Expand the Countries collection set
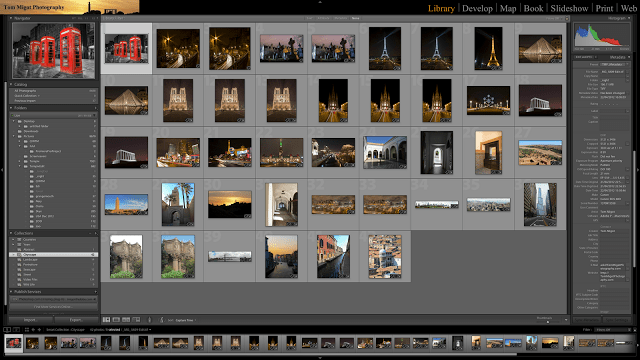This screenshot has height=360, width=640. pyautogui.click(x=13, y=240)
